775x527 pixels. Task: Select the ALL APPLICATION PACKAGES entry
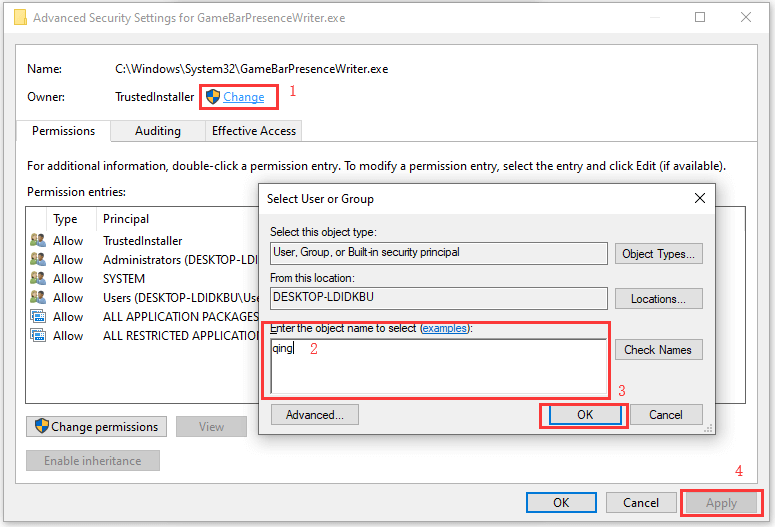coord(143,316)
